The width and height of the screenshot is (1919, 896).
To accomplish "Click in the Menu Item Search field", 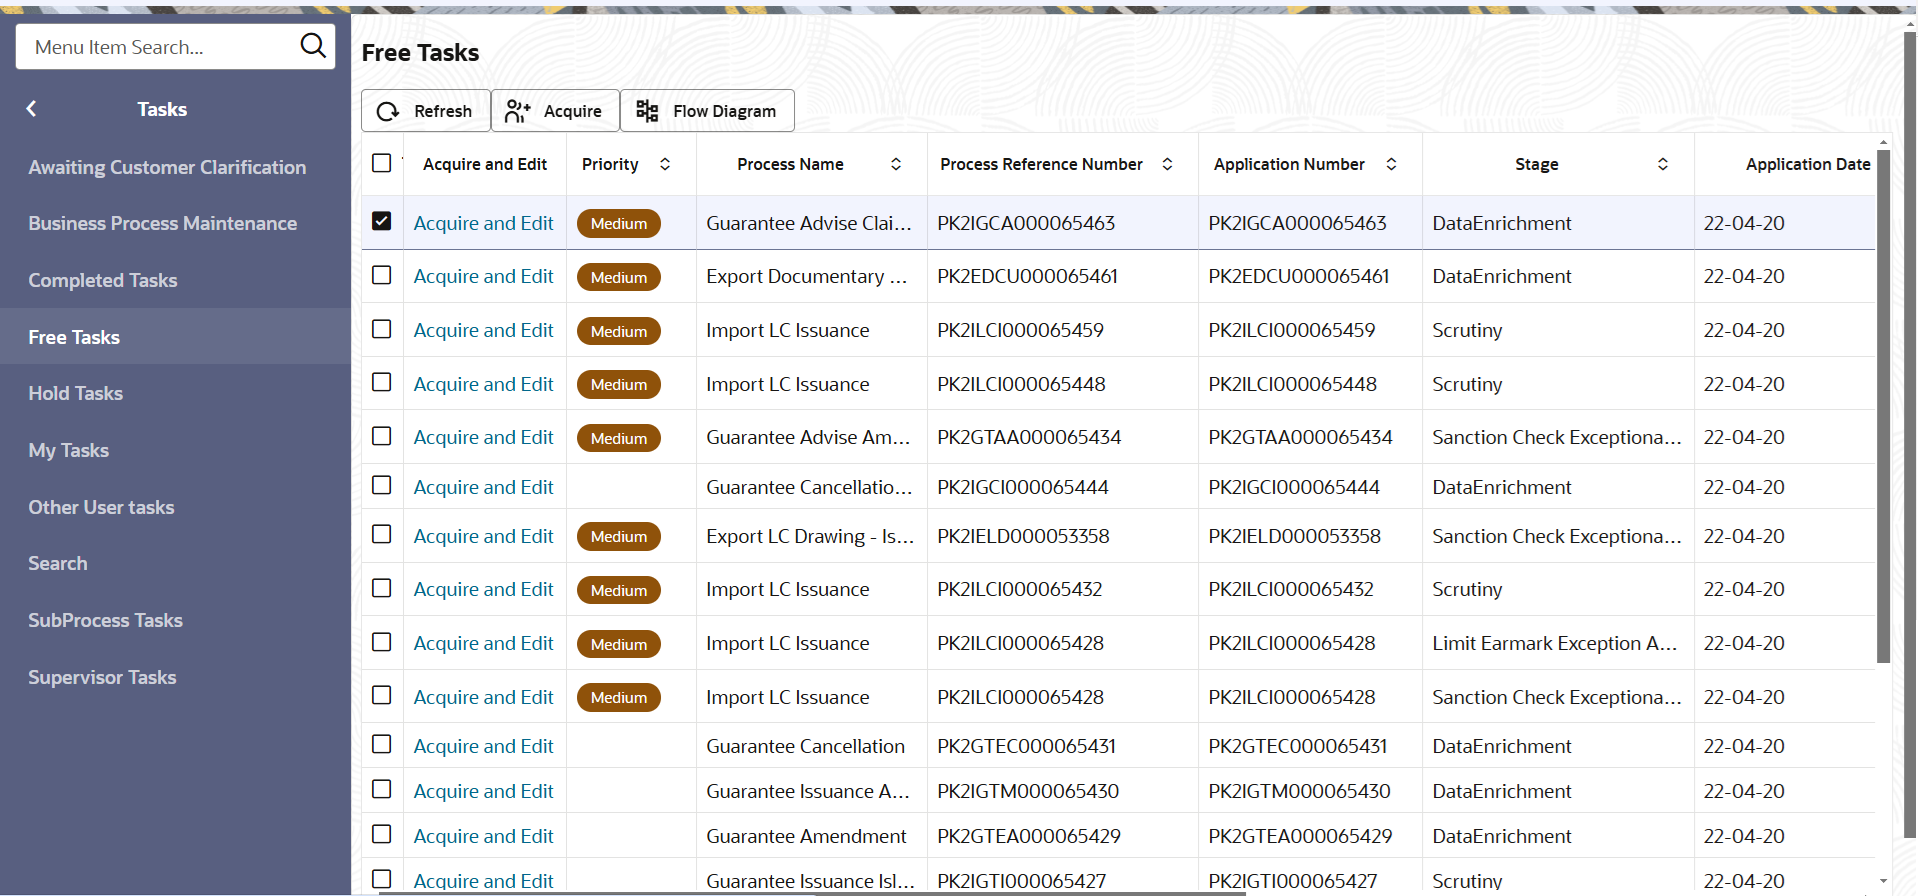I will 160,47.
